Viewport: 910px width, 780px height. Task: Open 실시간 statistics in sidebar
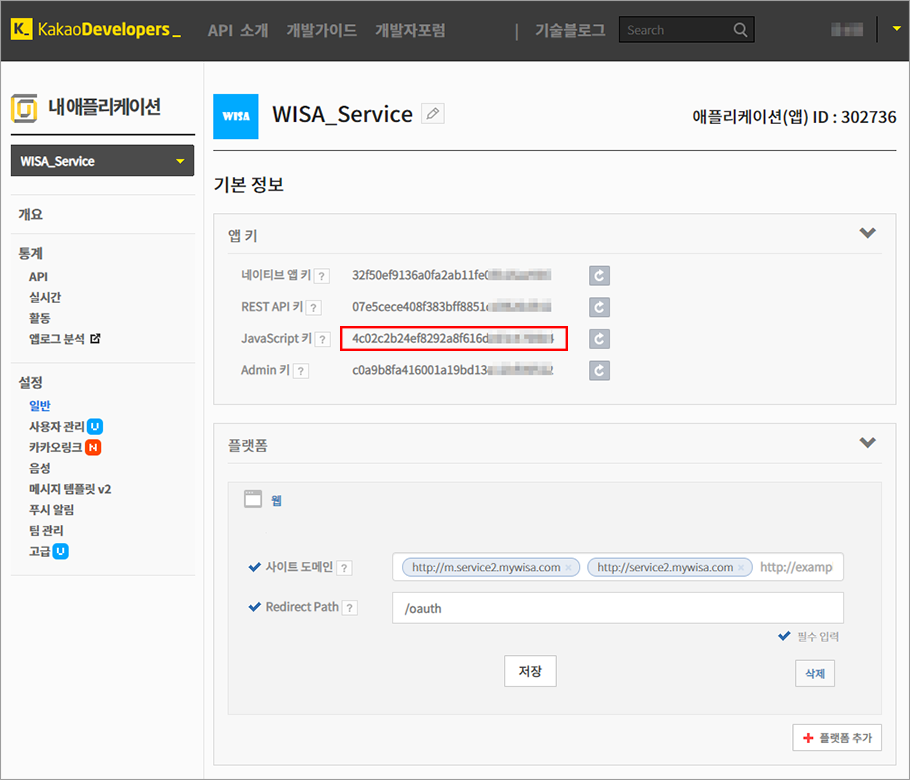pyautogui.click(x=45, y=297)
